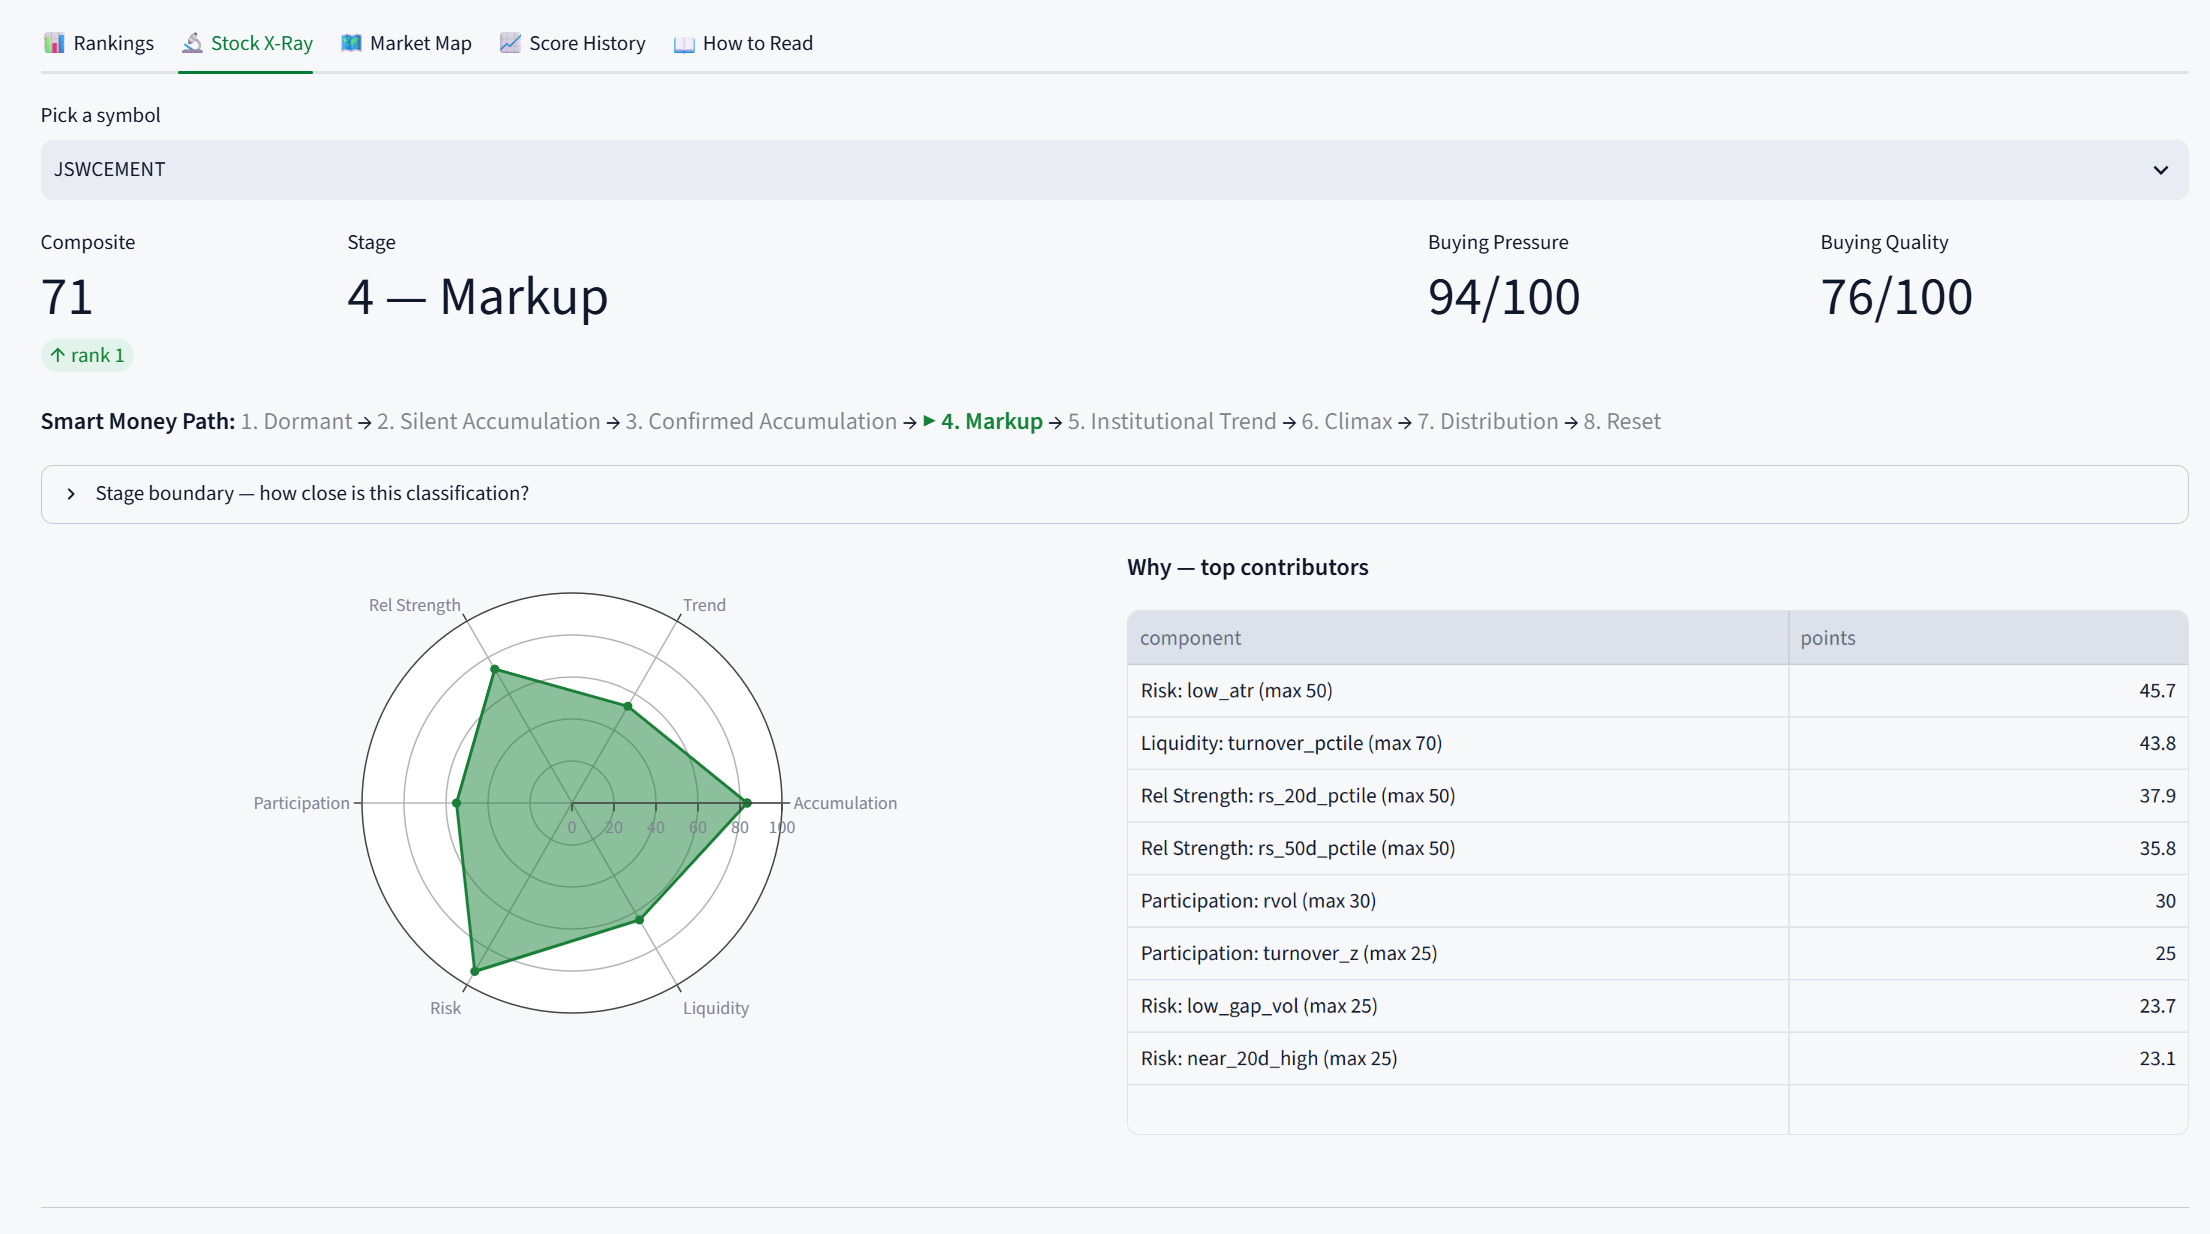Click the Risk data point on radar chart
The image size is (2210, 1234).
click(475, 971)
